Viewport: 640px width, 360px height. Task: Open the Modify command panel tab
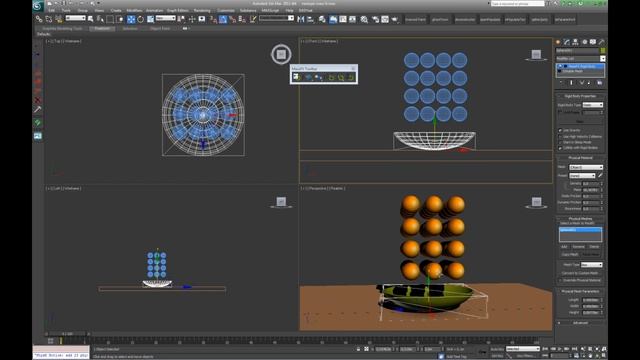point(567,42)
